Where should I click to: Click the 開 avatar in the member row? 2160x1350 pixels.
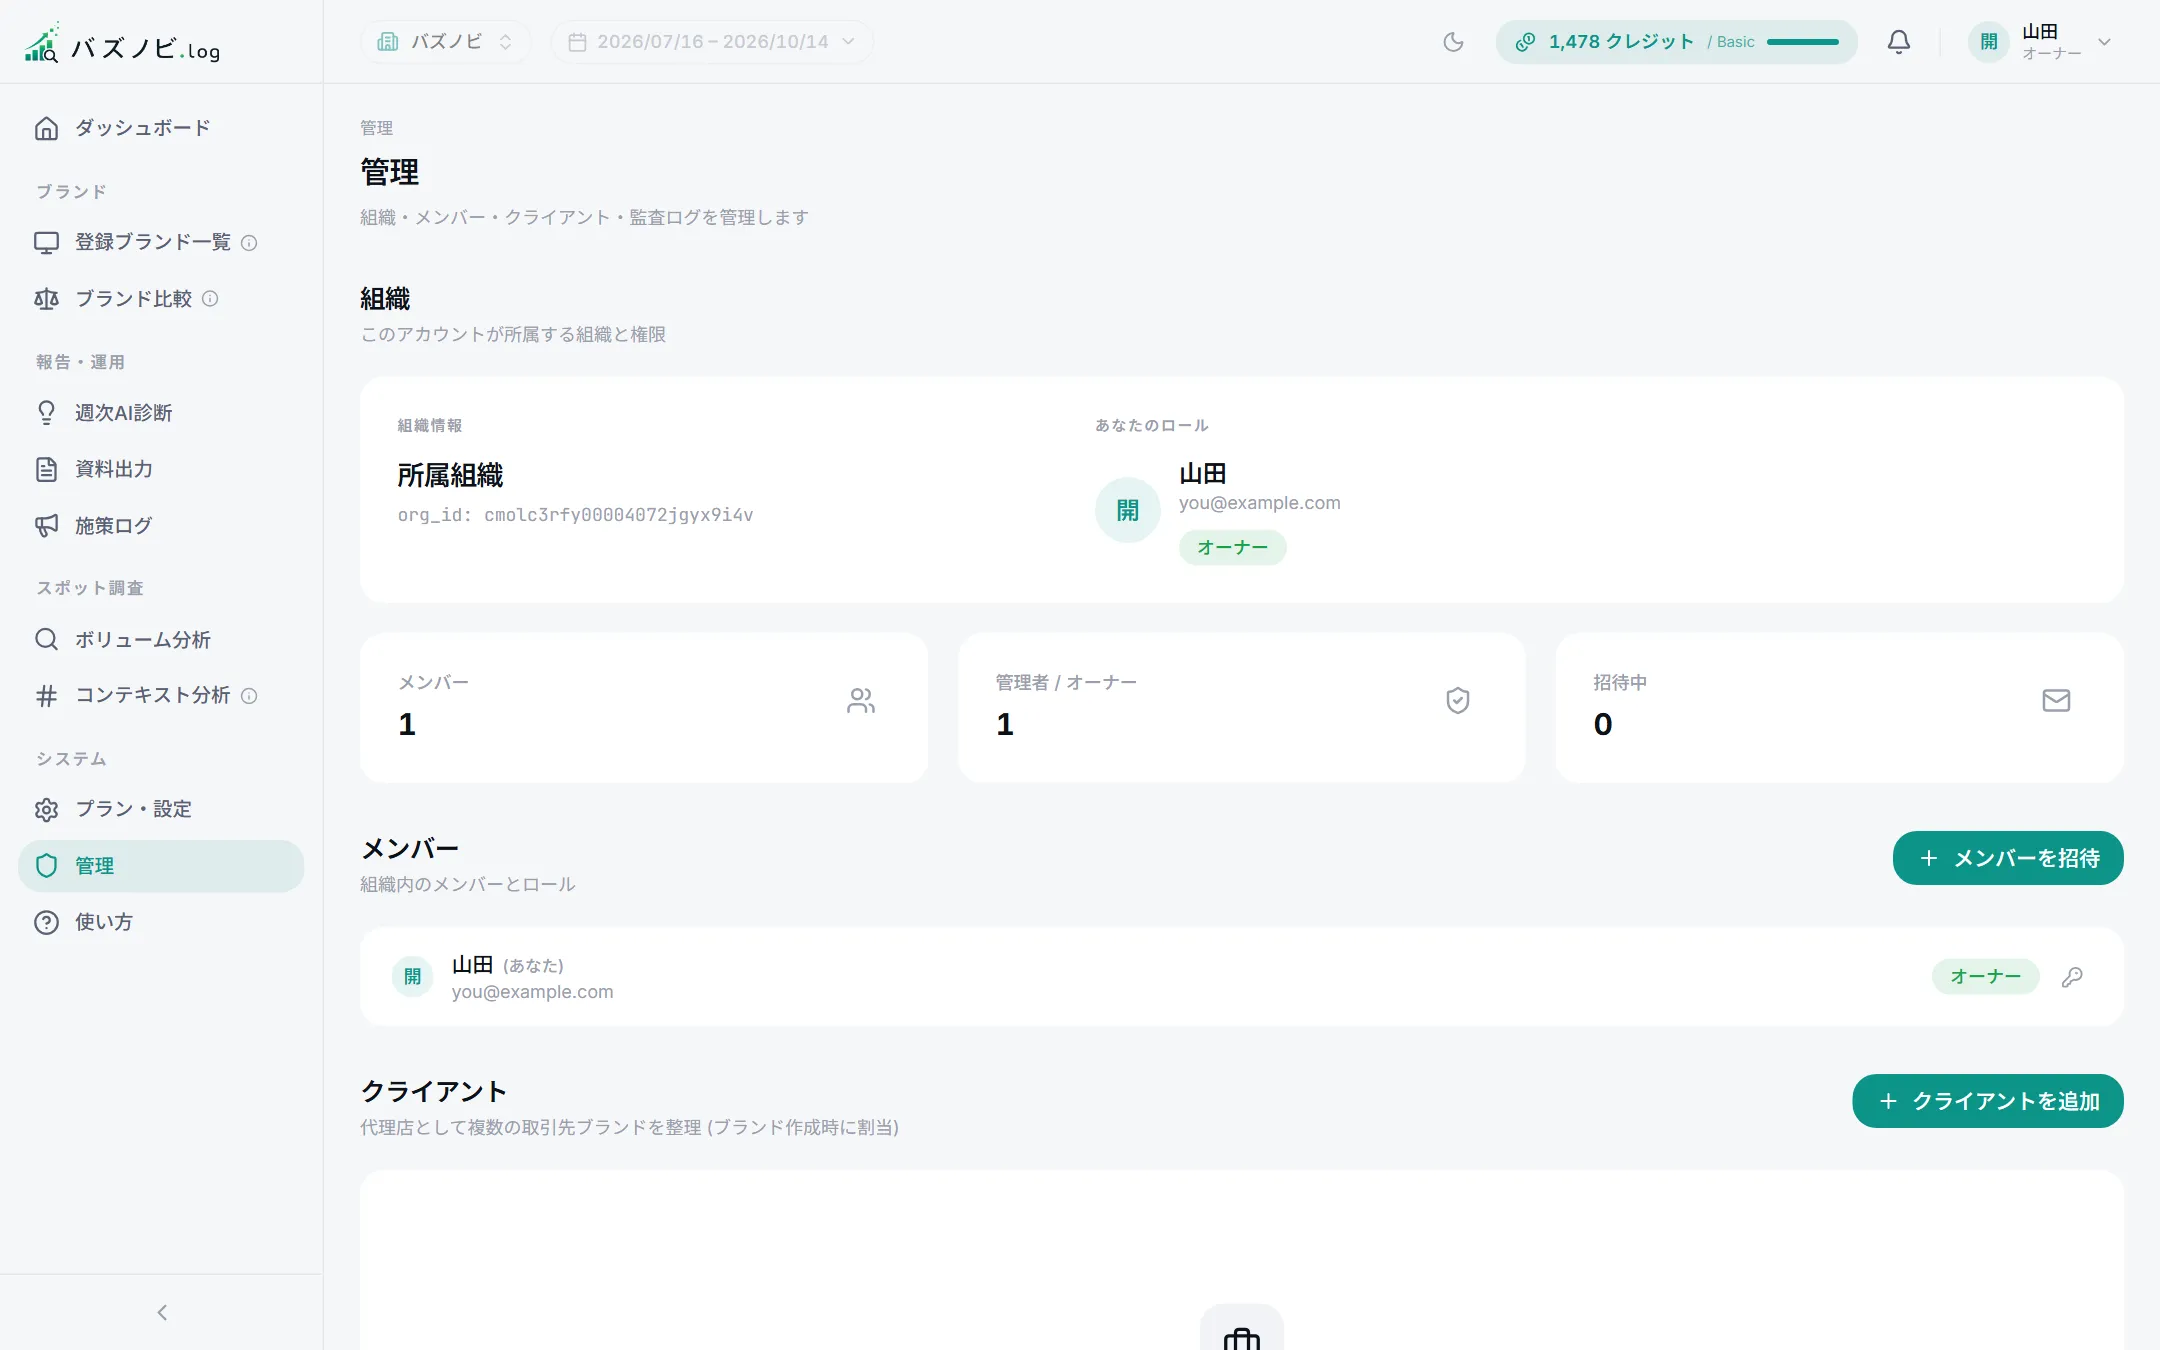click(412, 977)
